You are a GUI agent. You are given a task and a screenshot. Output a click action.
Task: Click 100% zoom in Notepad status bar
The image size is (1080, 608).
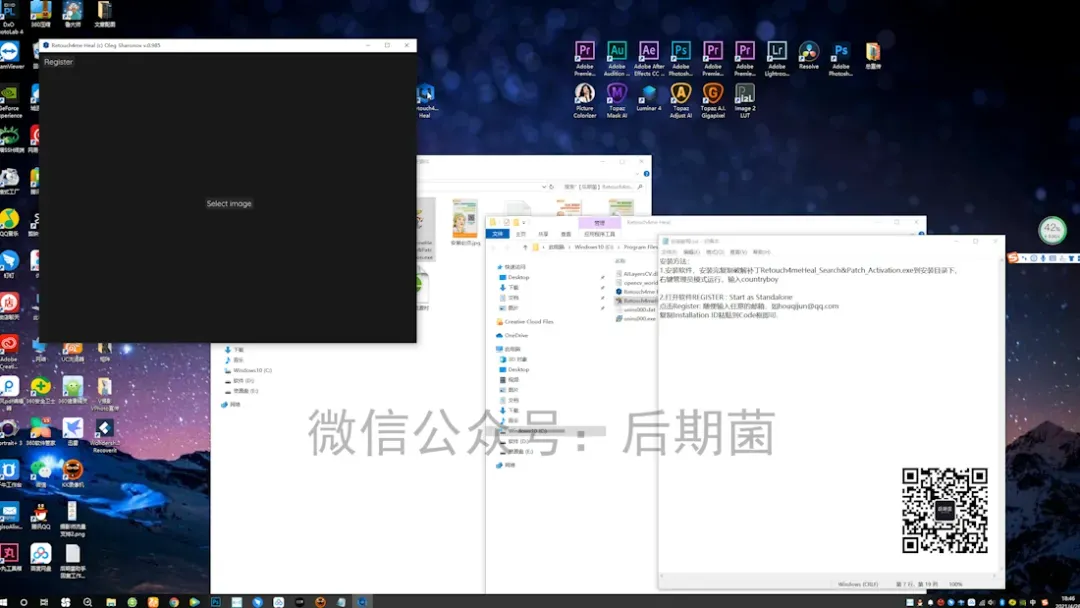click(x=955, y=584)
